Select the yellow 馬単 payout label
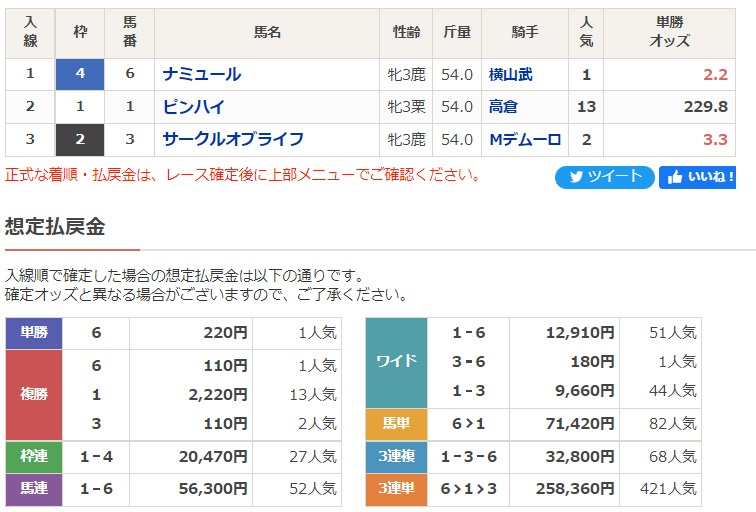This screenshot has width=756, height=512. click(396, 423)
